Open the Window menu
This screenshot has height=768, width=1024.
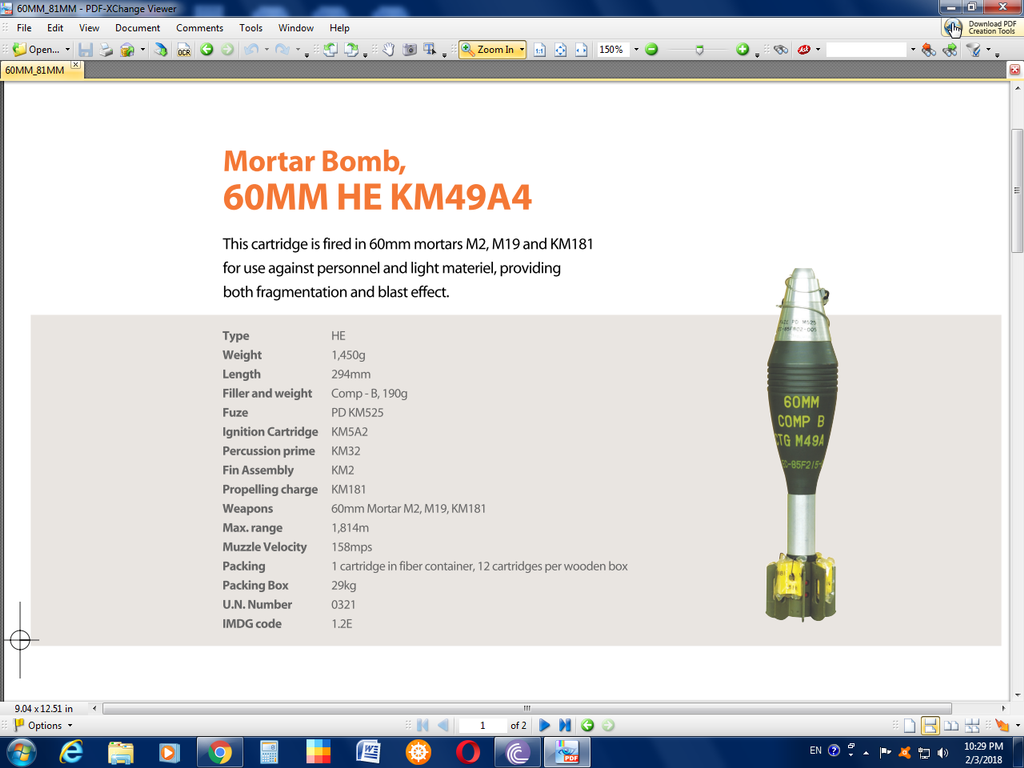(296, 28)
